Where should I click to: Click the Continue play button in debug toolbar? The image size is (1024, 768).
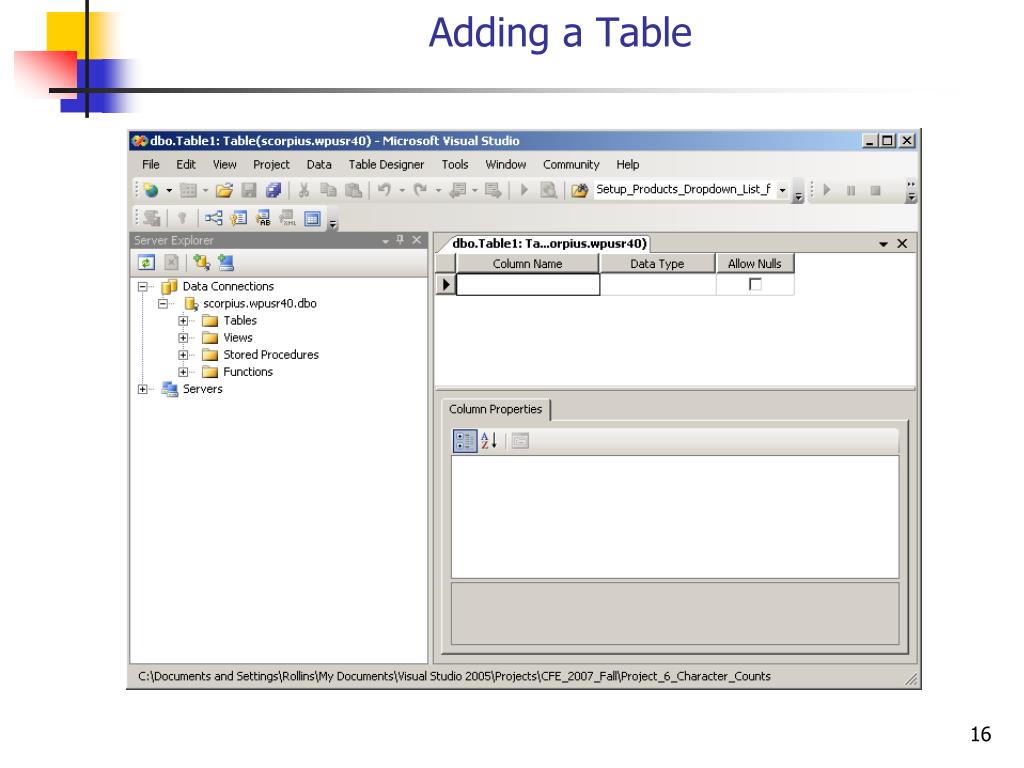click(x=827, y=190)
